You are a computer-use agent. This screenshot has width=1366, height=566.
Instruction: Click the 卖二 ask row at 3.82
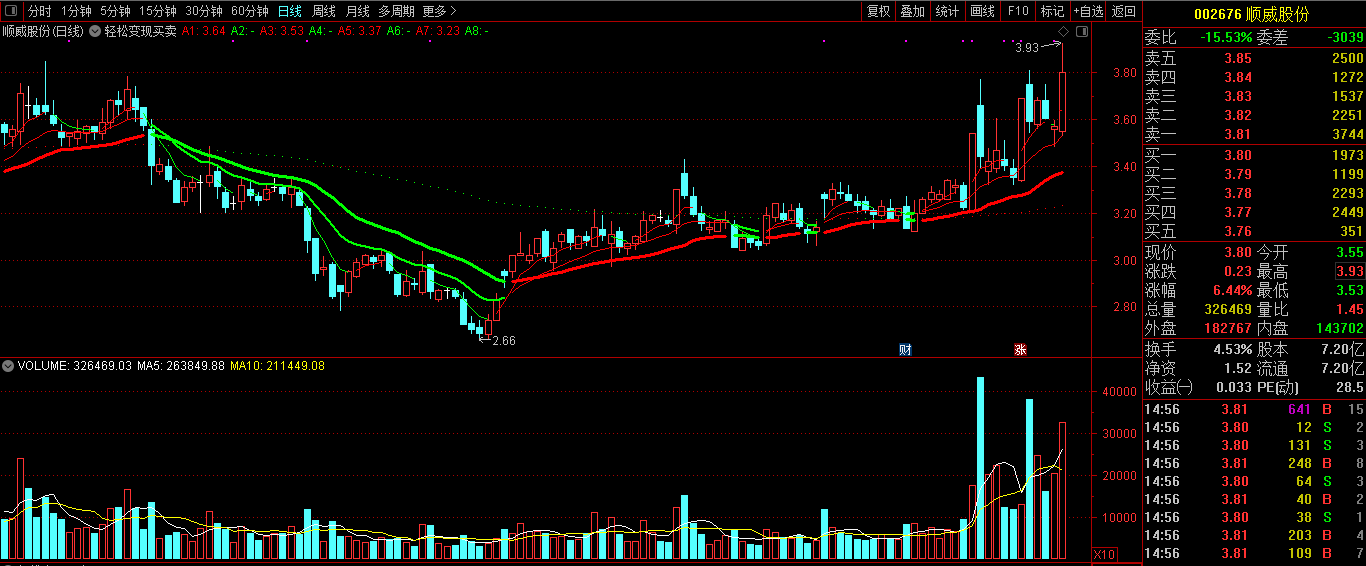(x=1254, y=115)
